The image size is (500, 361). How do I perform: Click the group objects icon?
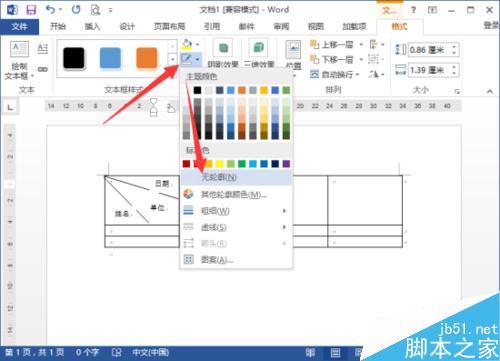(x=373, y=59)
